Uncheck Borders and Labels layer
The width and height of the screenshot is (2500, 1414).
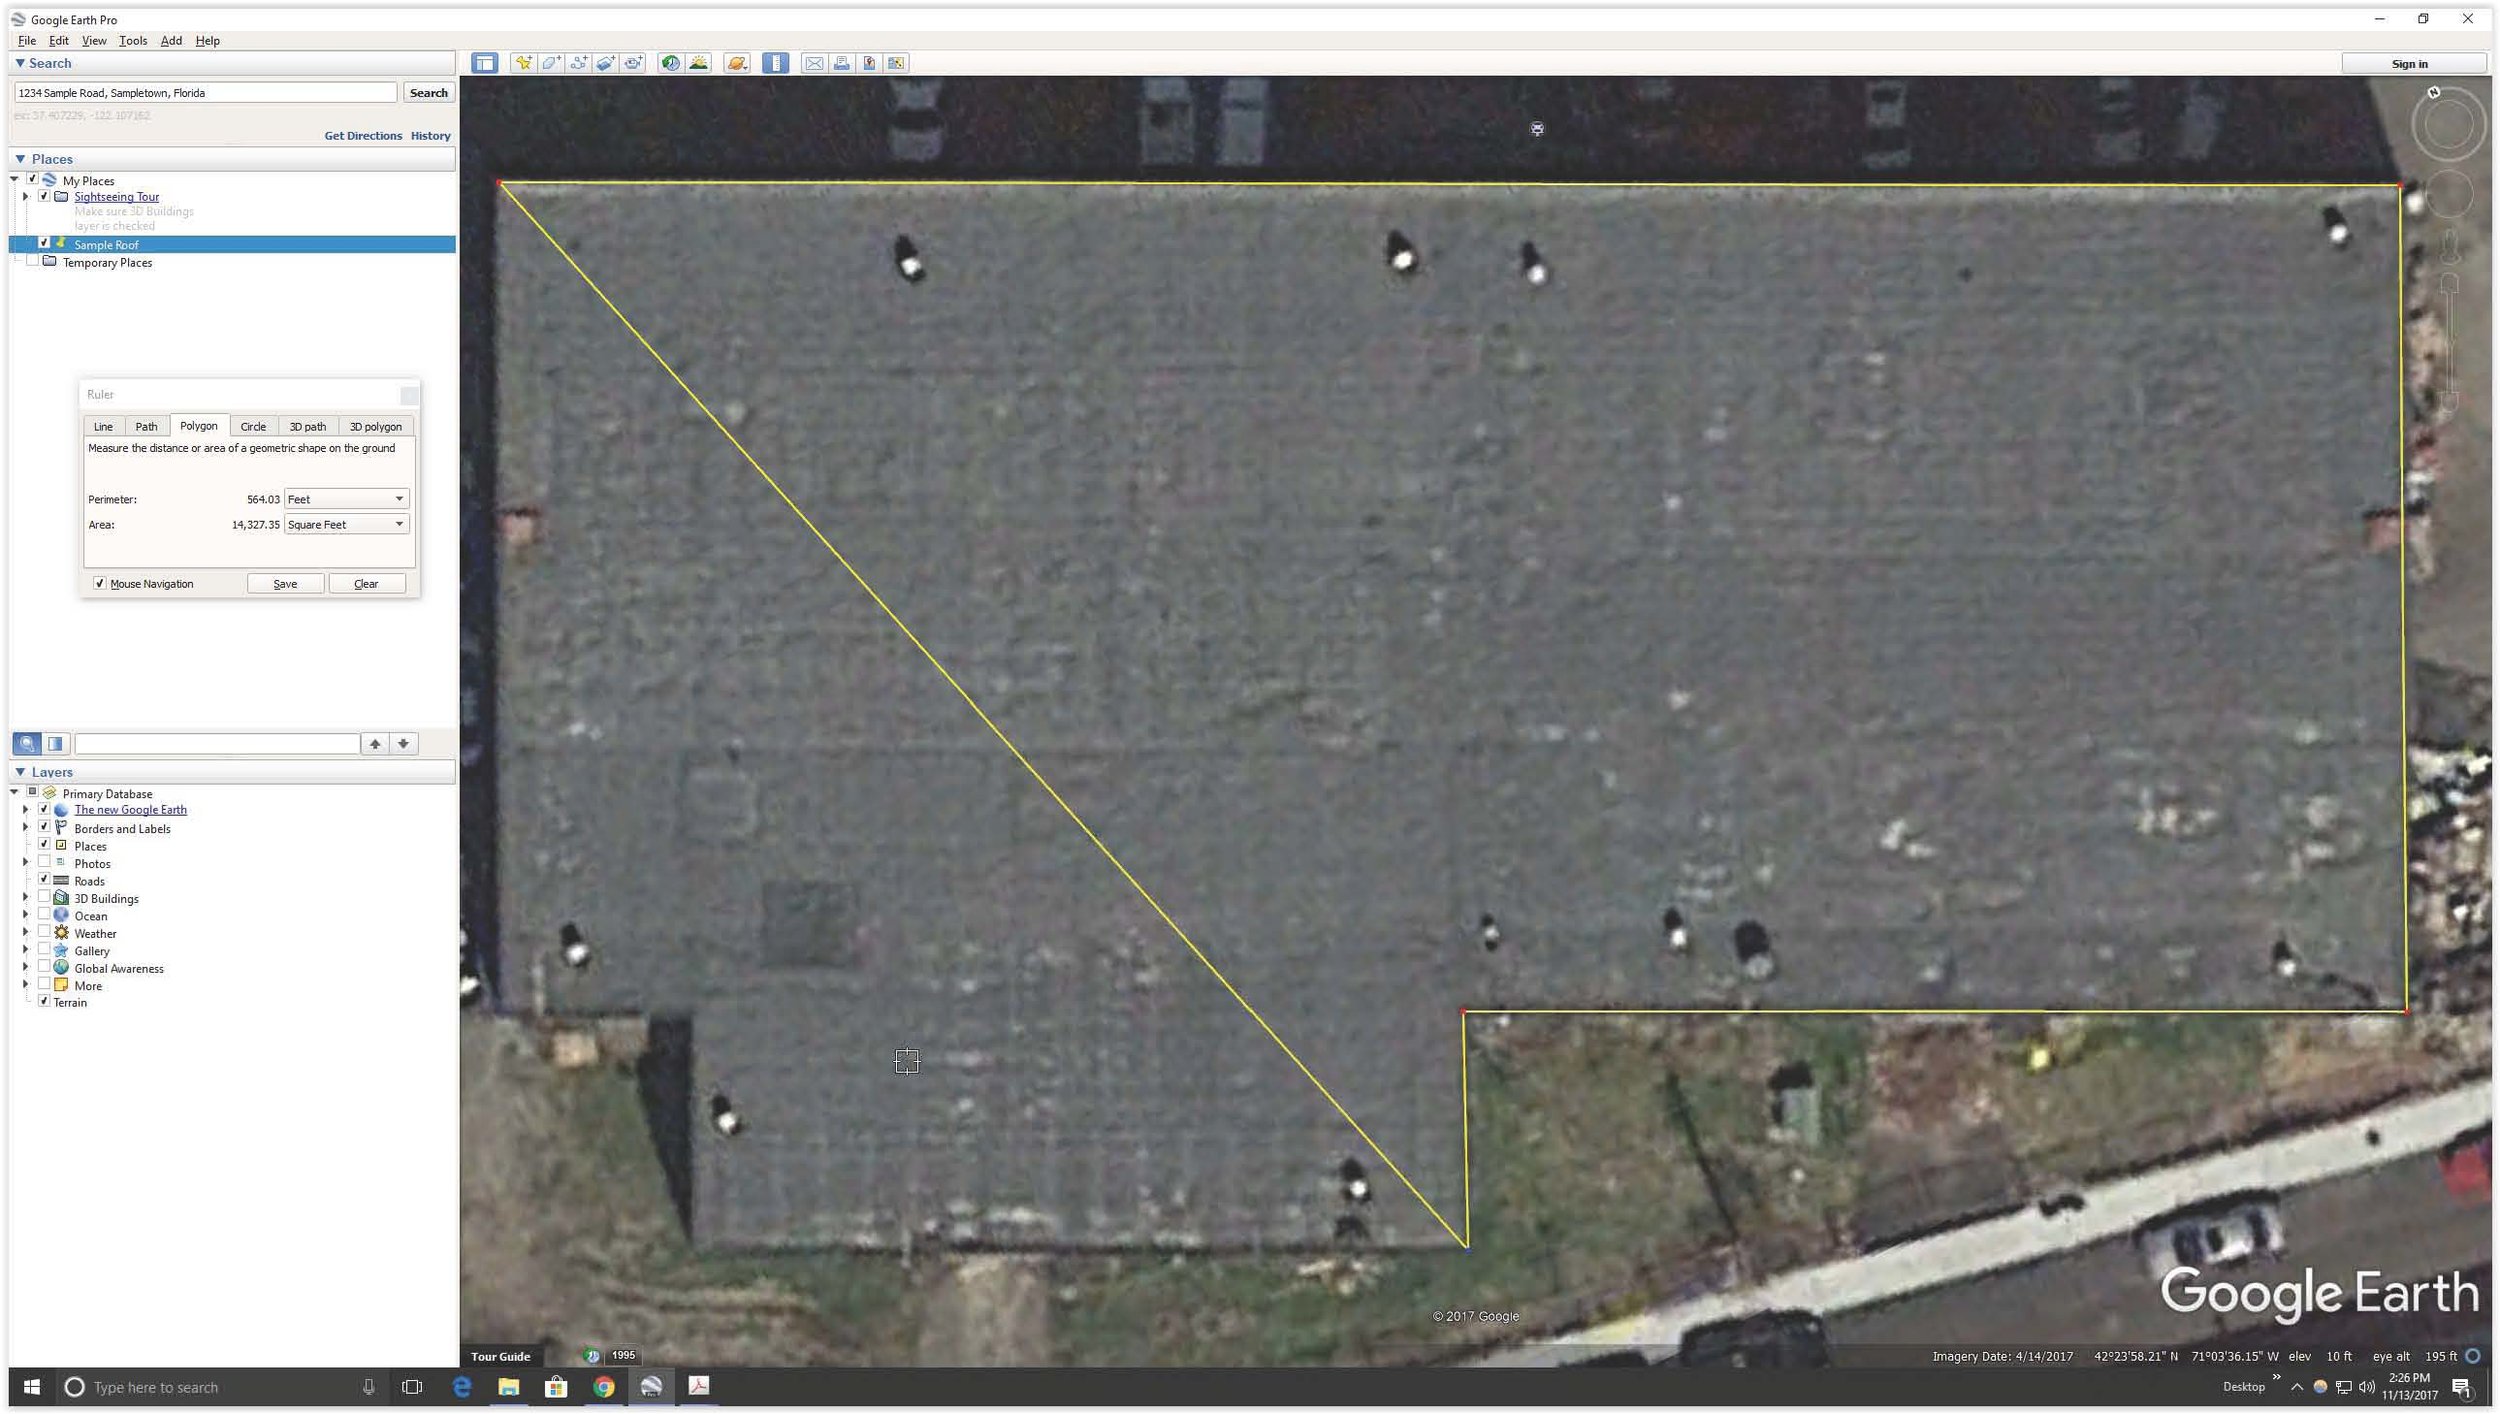(44, 827)
